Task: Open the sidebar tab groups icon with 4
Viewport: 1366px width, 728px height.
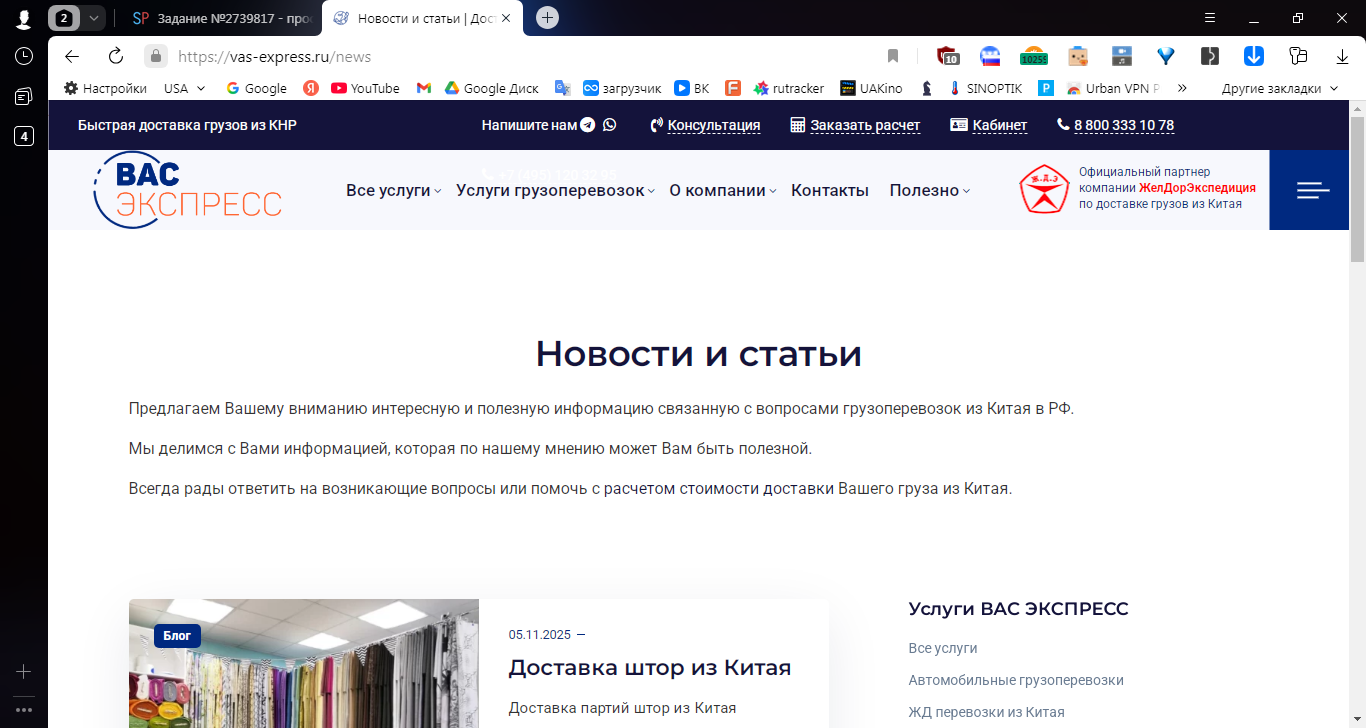Action: (x=24, y=136)
